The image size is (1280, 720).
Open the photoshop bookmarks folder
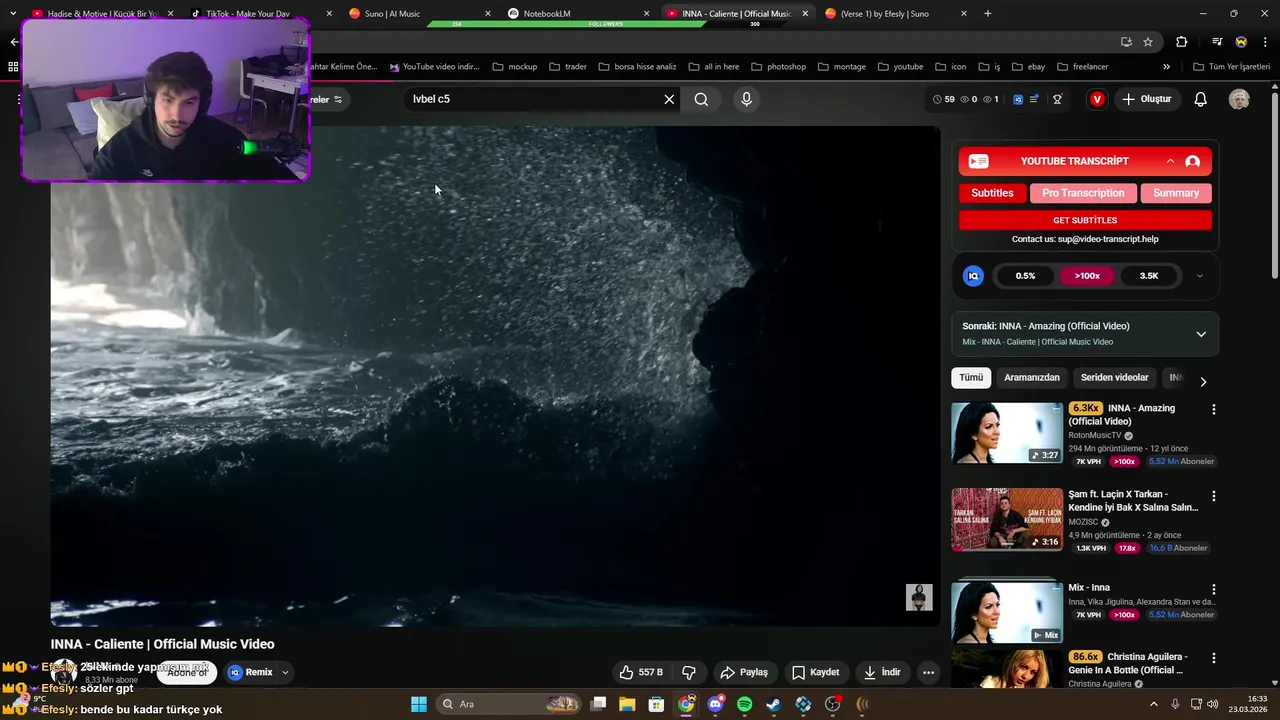pos(778,67)
